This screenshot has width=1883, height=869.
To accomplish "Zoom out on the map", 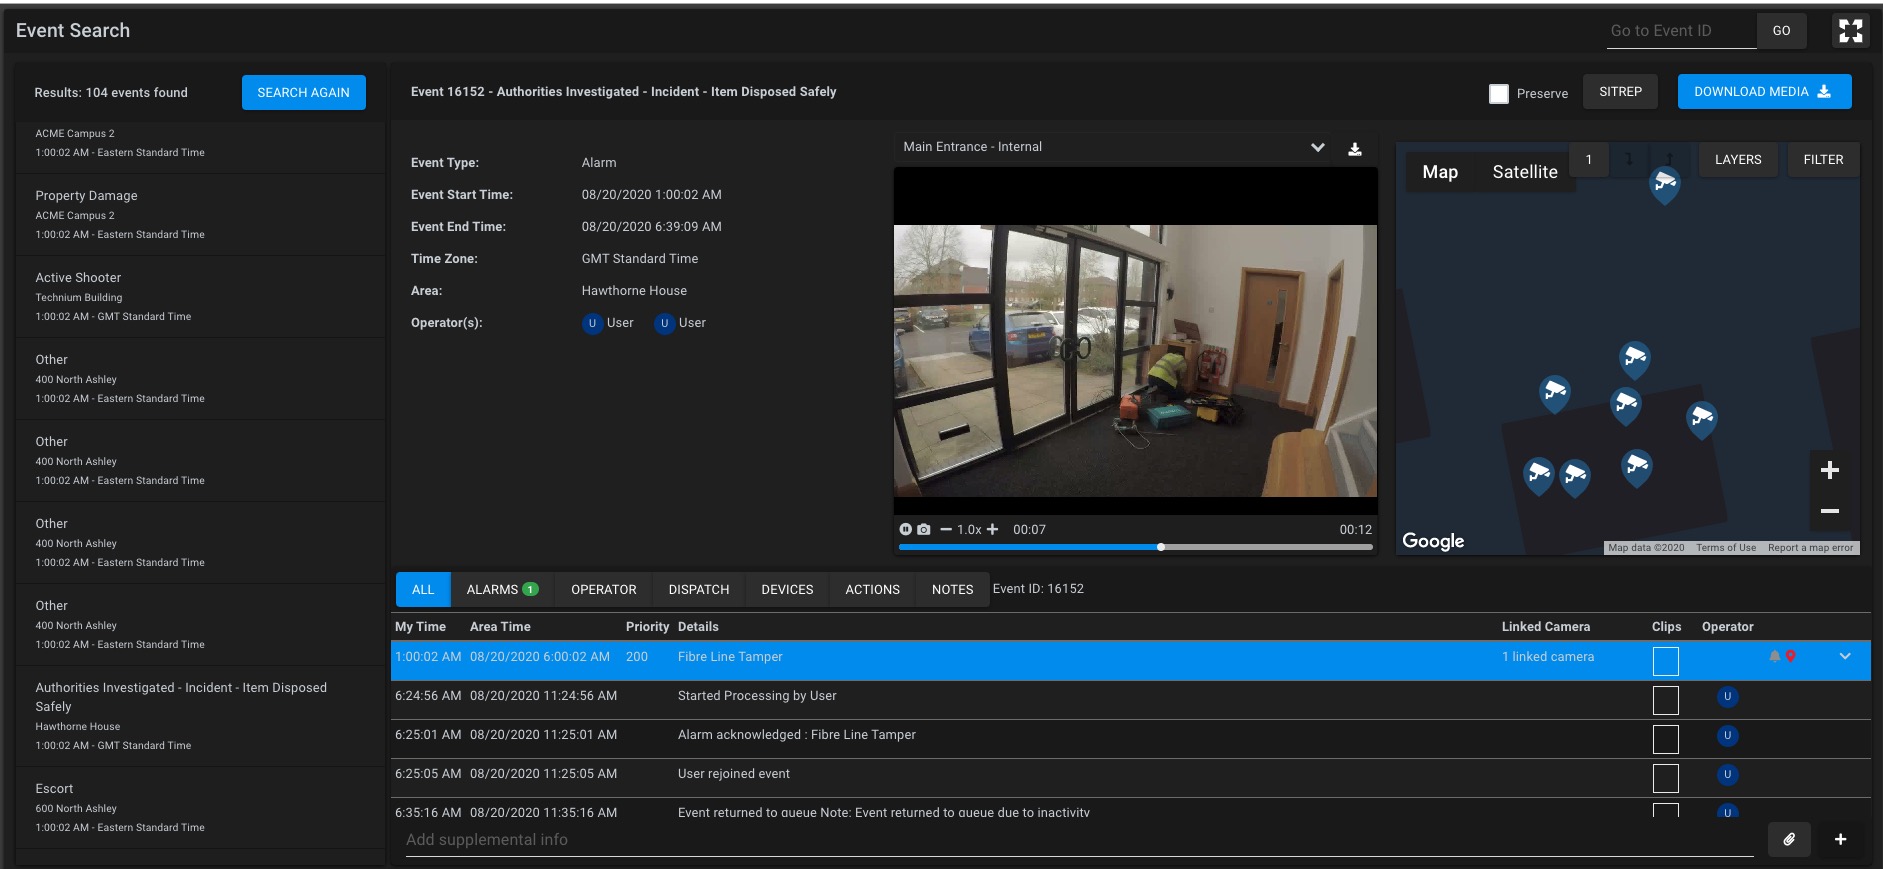I will click(x=1830, y=511).
